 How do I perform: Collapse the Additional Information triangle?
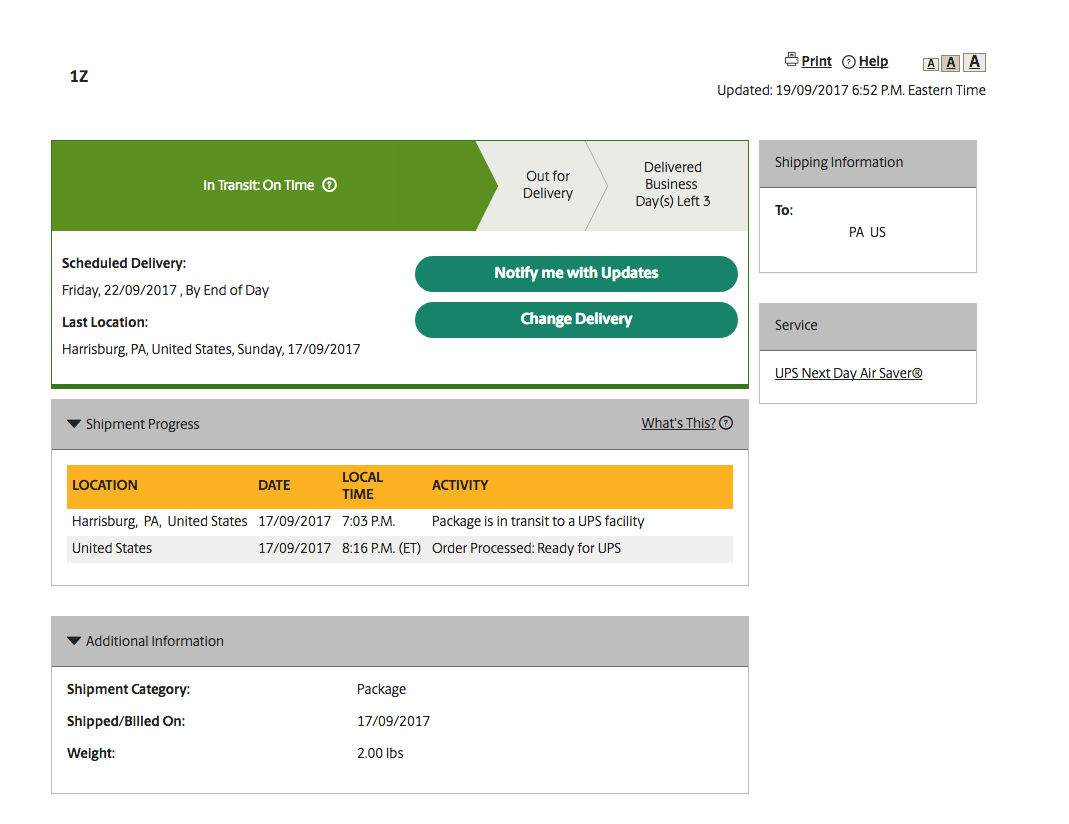pyautogui.click(x=74, y=641)
